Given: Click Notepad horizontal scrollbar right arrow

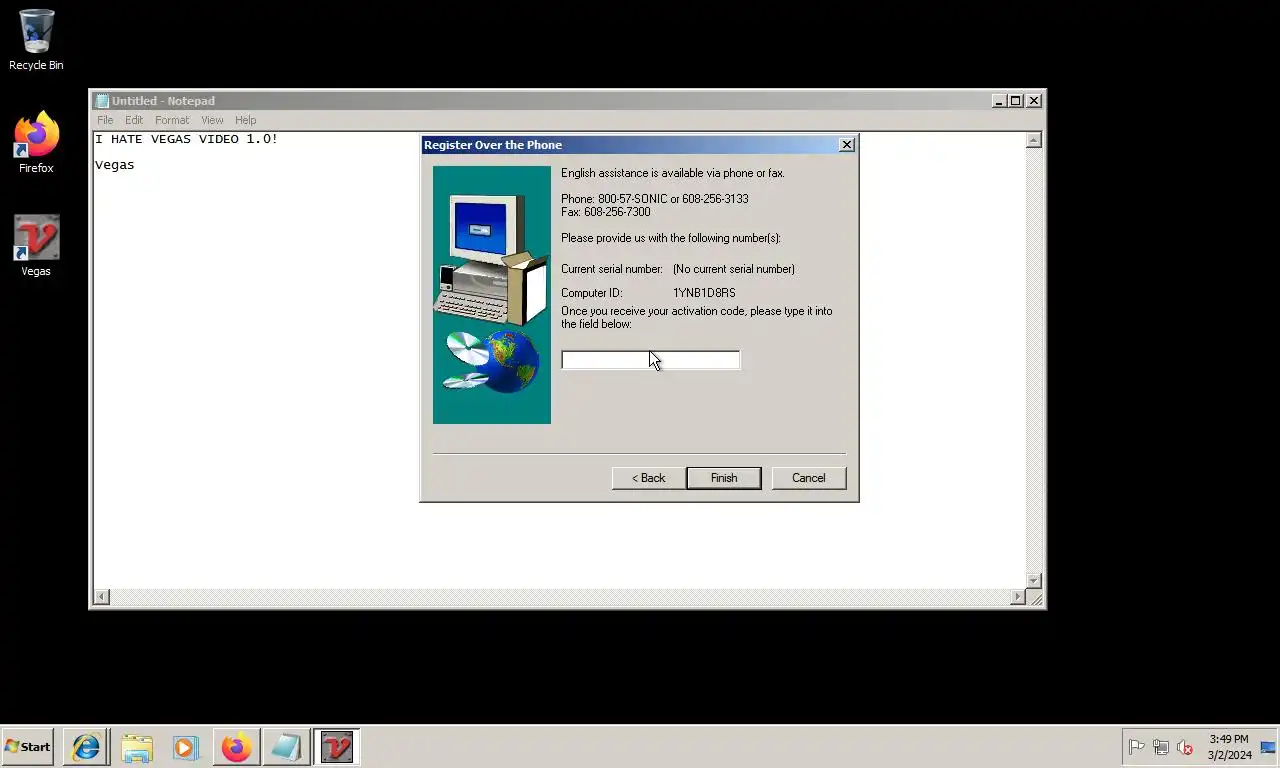Looking at the screenshot, I should [1018, 597].
